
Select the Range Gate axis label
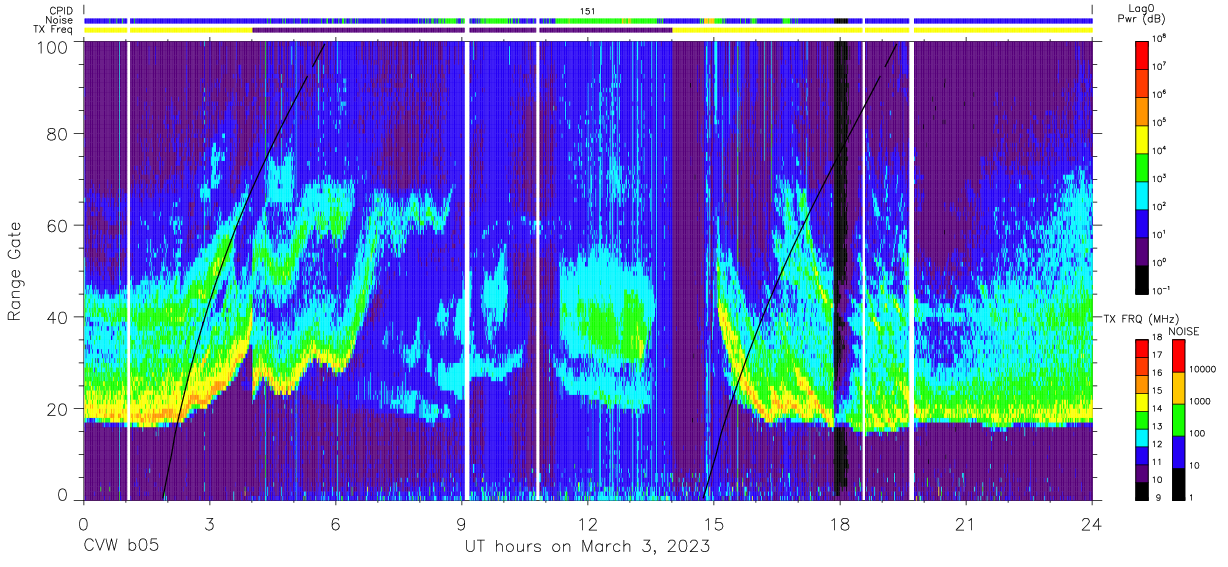[15, 272]
